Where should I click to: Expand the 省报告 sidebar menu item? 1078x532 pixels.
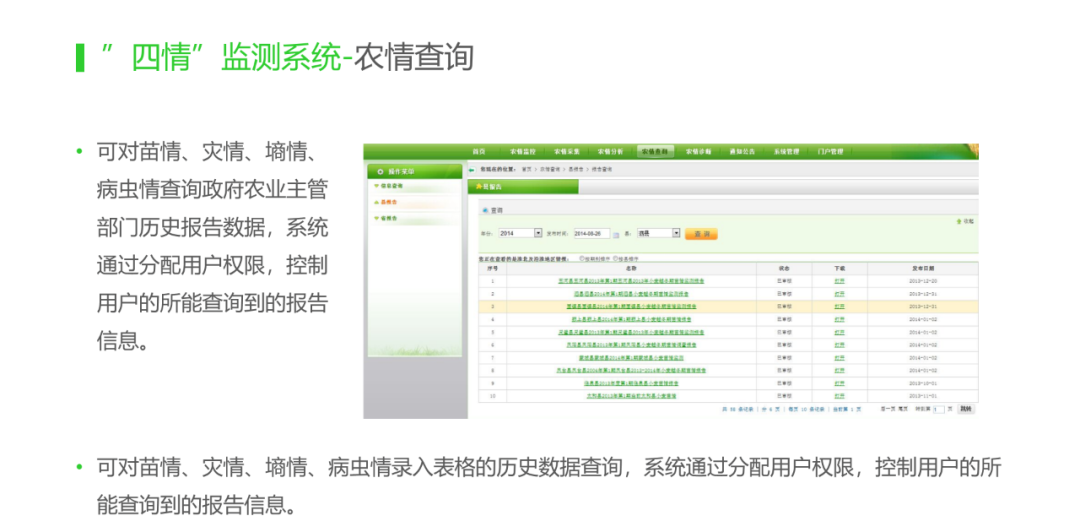point(385,218)
